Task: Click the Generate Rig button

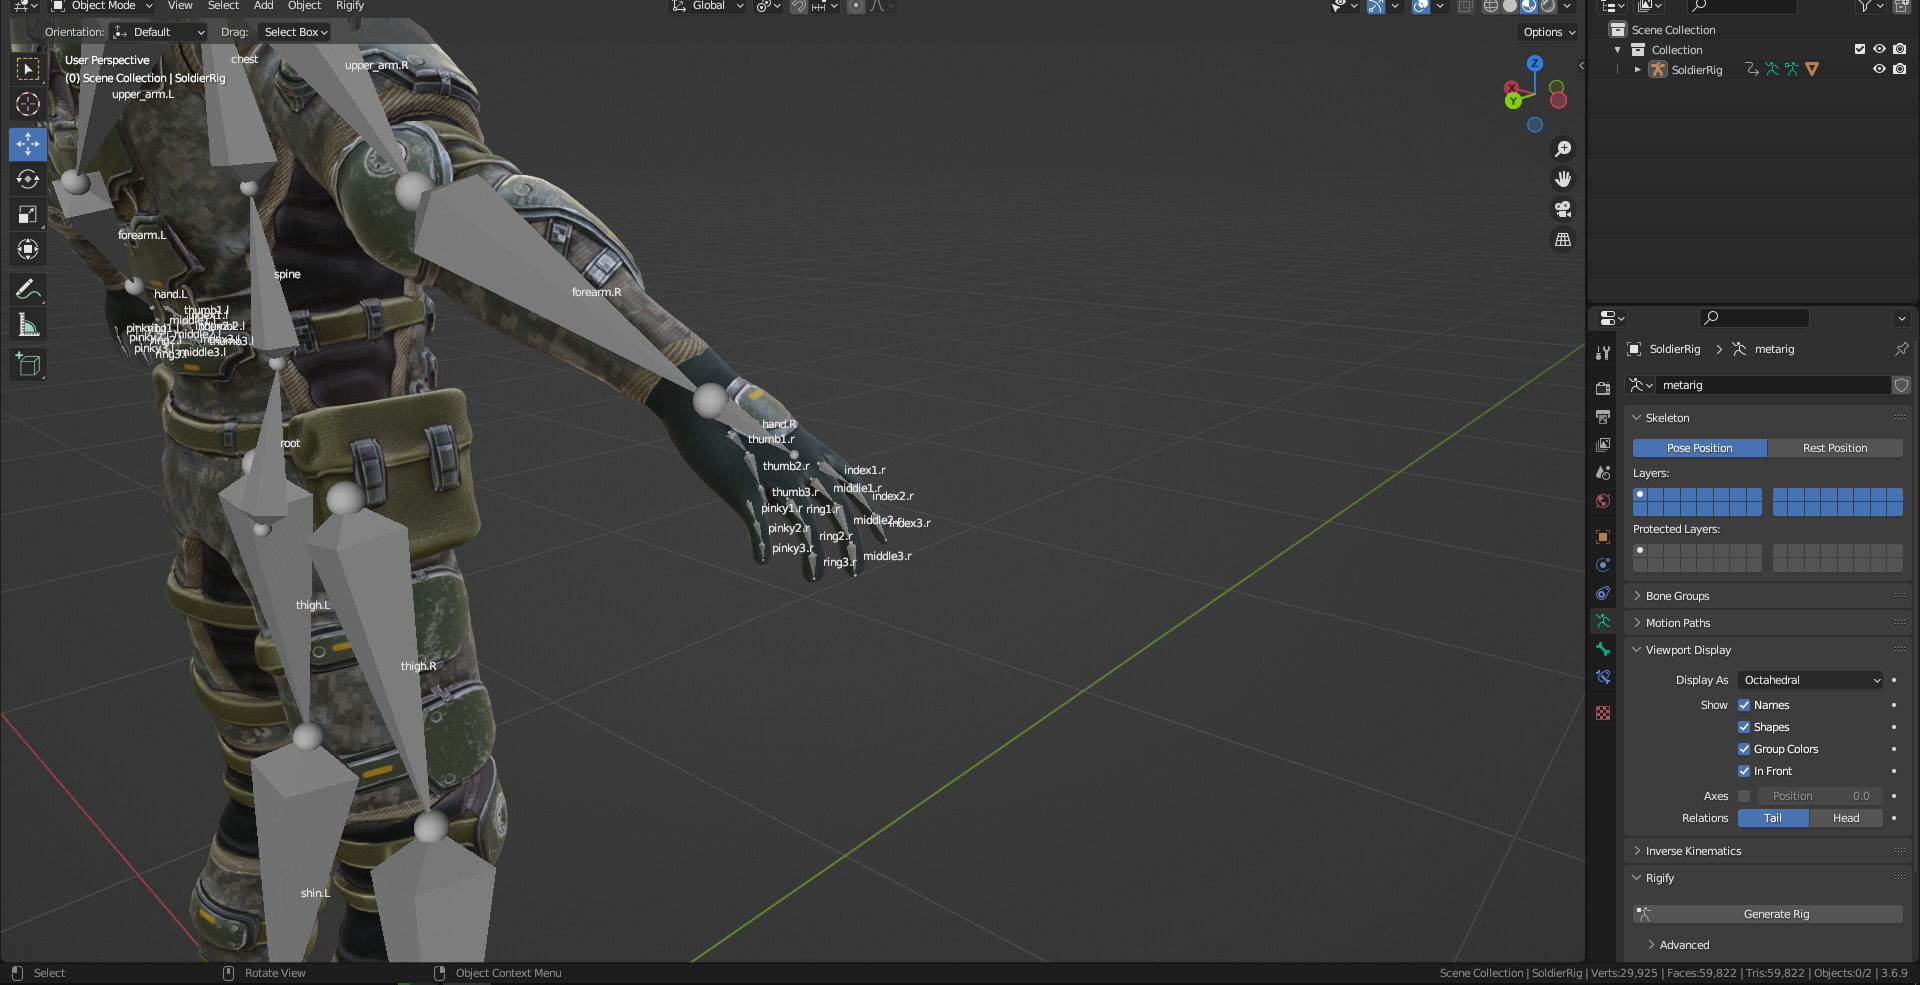Action: click(x=1768, y=914)
